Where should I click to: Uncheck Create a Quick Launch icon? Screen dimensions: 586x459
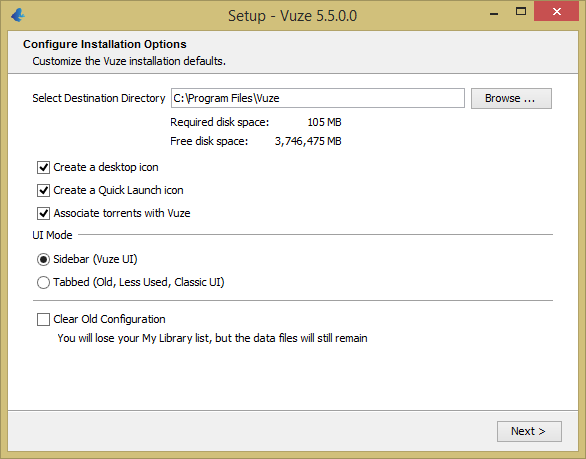click(43, 191)
